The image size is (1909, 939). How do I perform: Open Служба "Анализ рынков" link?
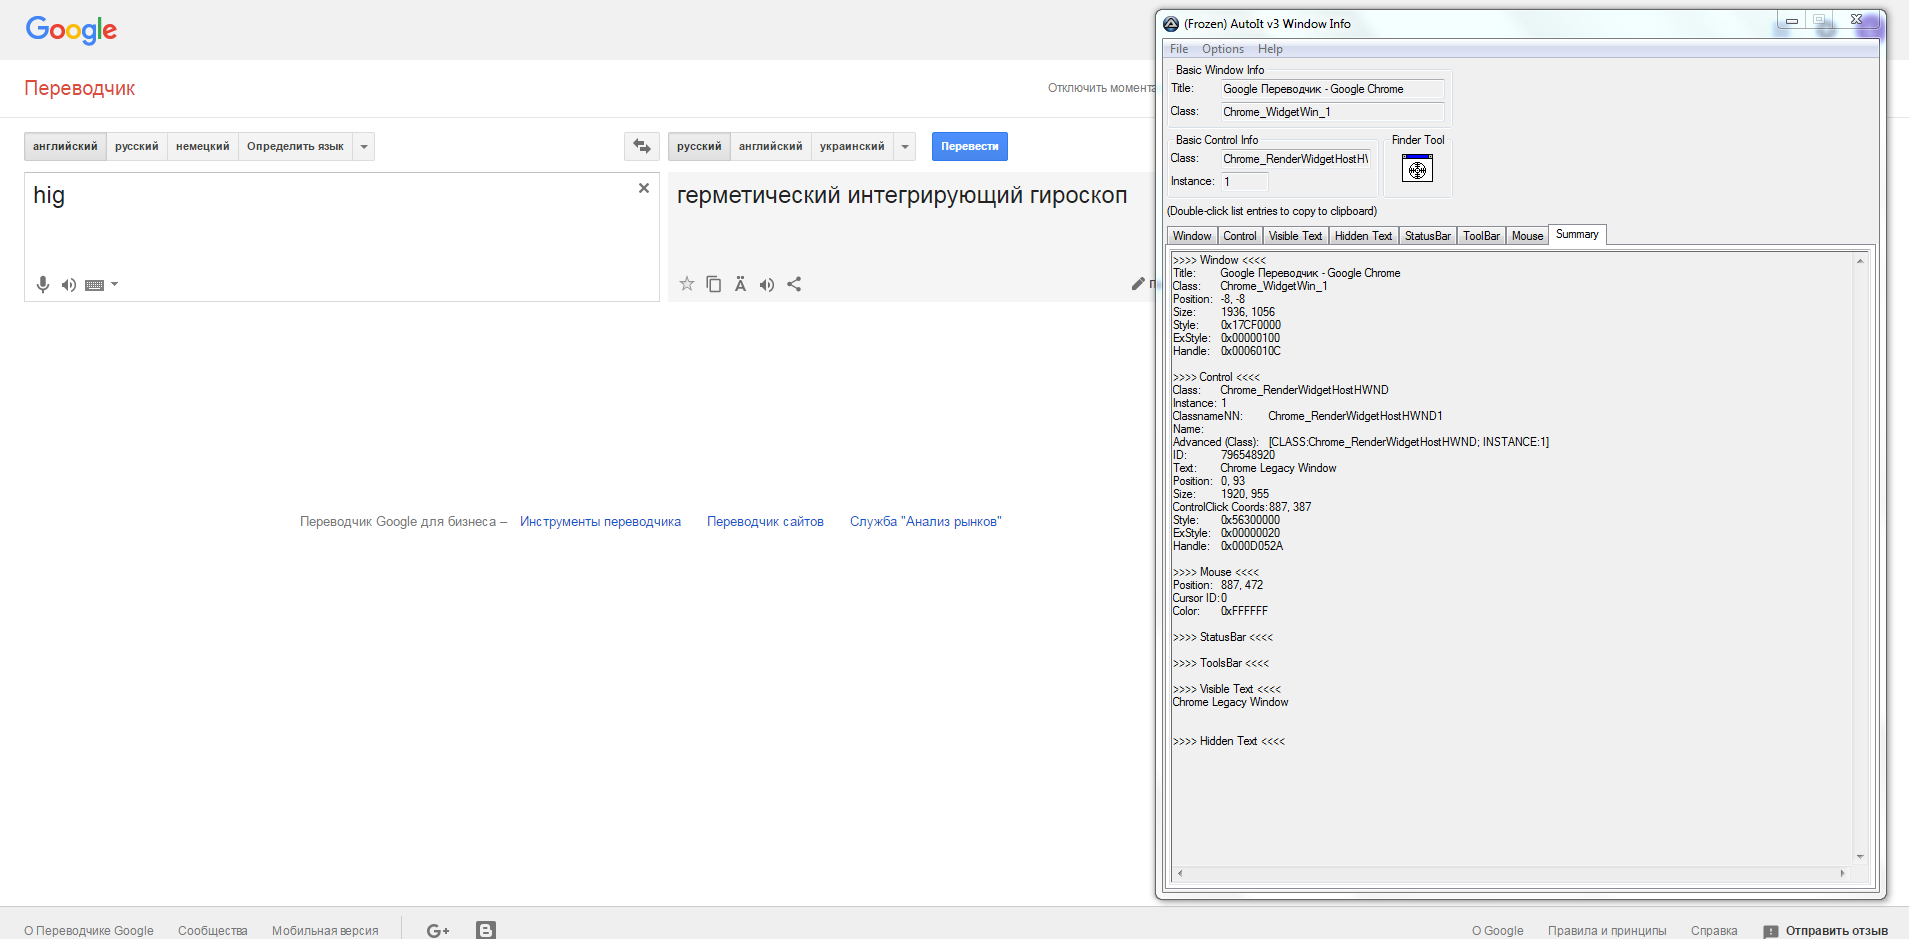926,522
